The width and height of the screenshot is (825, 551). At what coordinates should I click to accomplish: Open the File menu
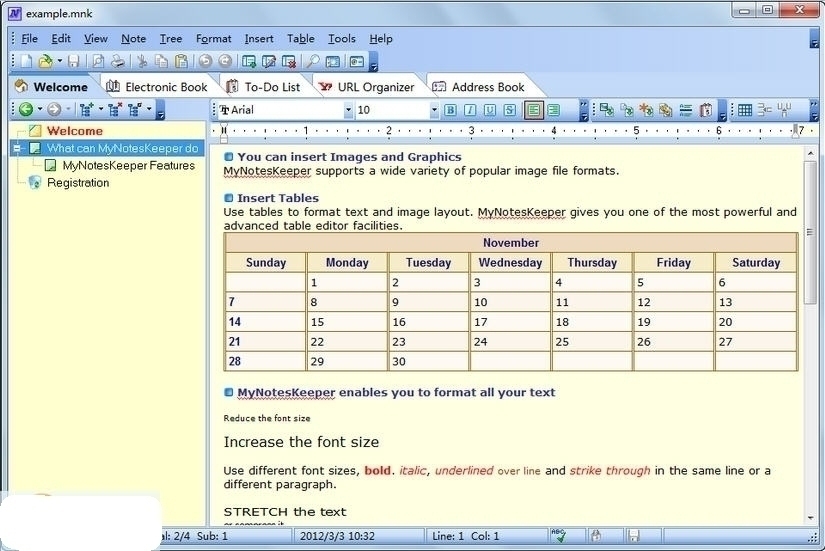(29, 38)
